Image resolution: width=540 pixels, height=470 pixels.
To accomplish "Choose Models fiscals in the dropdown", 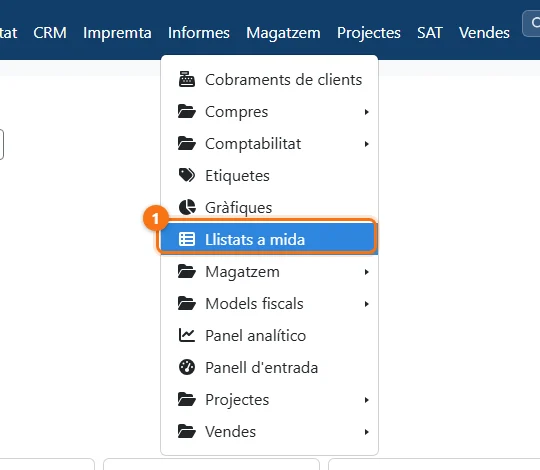I will click(269, 303).
